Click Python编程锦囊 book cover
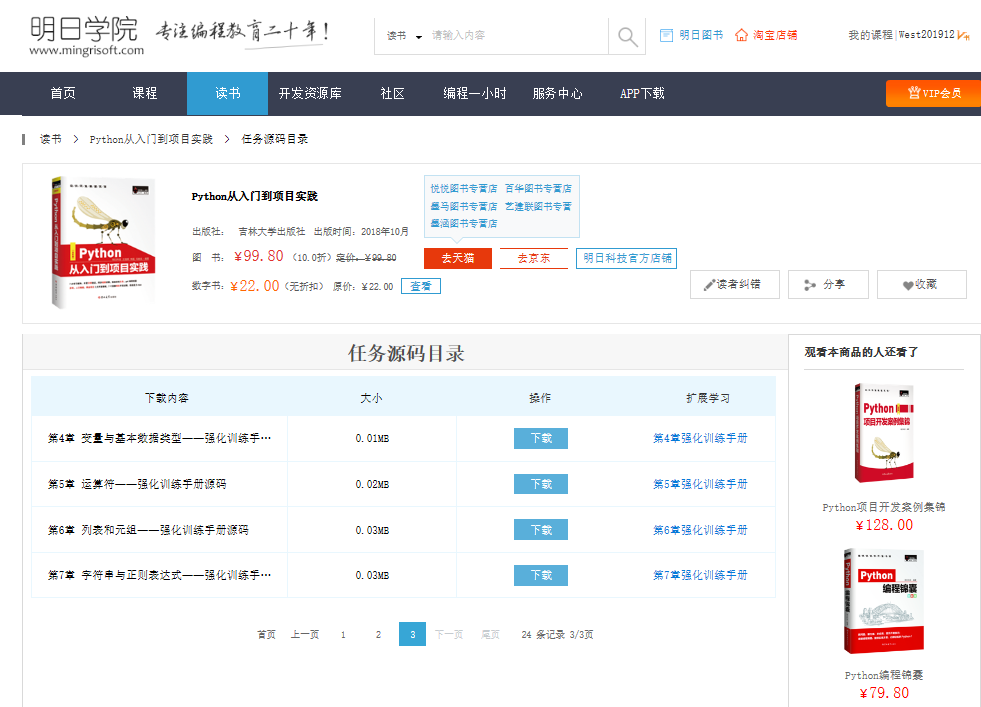The image size is (981, 707). pos(883,601)
